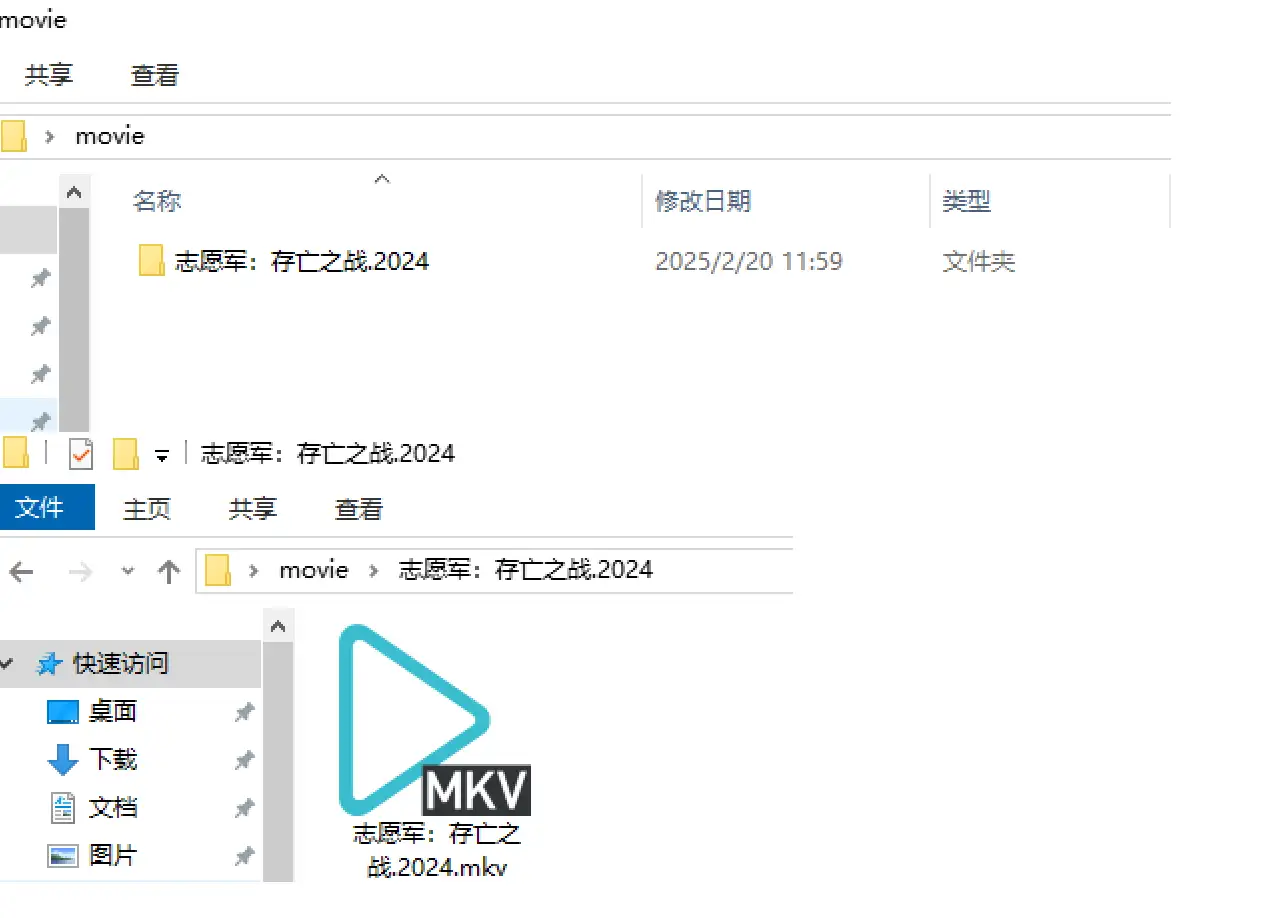1263x918 pixels.
Task: Click the back navigation arrow
Action: (20, 571)
